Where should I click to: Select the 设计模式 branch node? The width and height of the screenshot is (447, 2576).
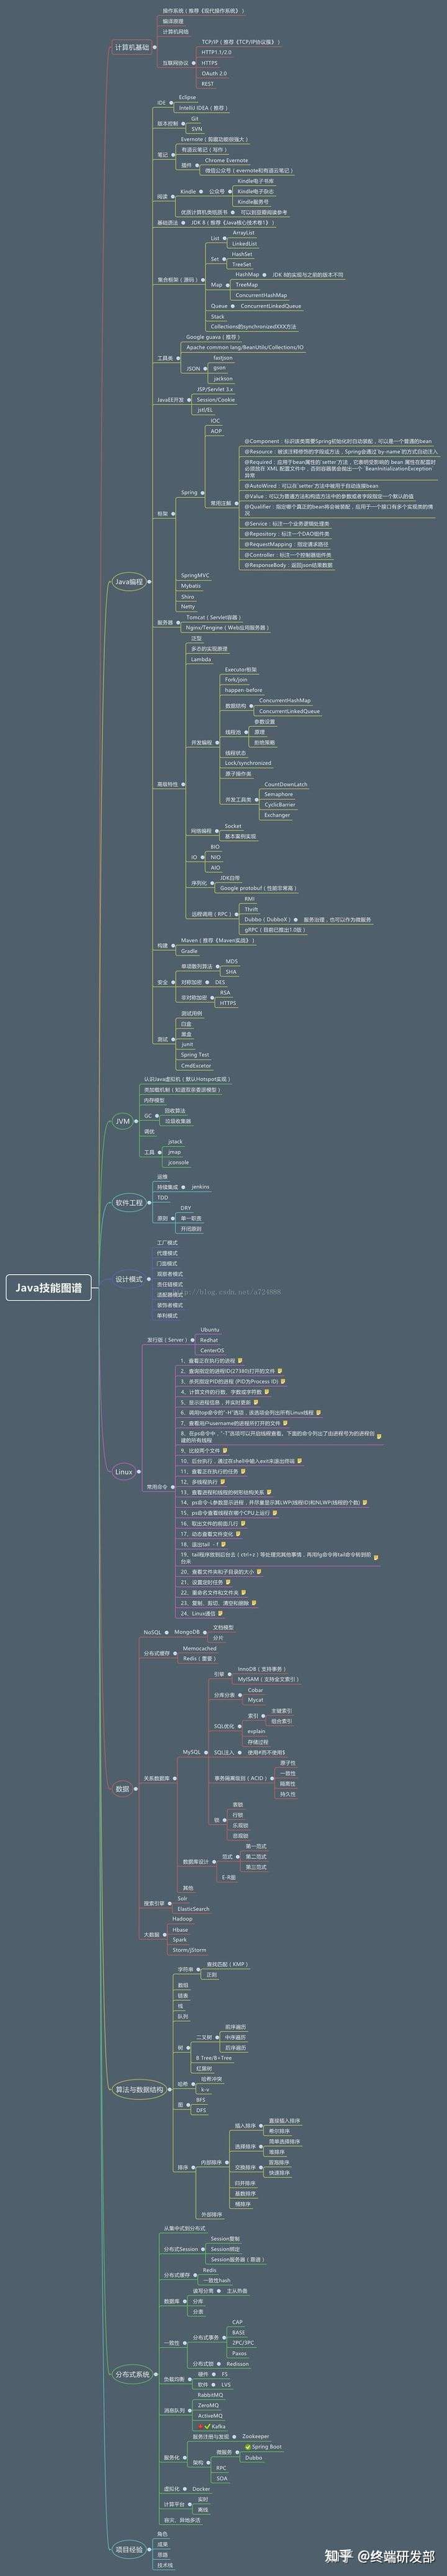click(129, 1279)
